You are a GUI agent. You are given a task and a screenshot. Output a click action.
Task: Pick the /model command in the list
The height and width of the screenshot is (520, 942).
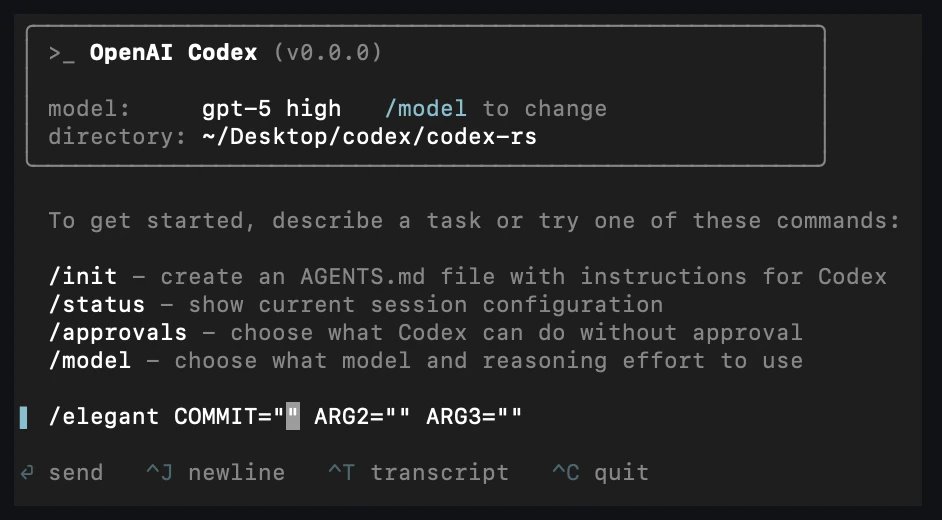89,360
